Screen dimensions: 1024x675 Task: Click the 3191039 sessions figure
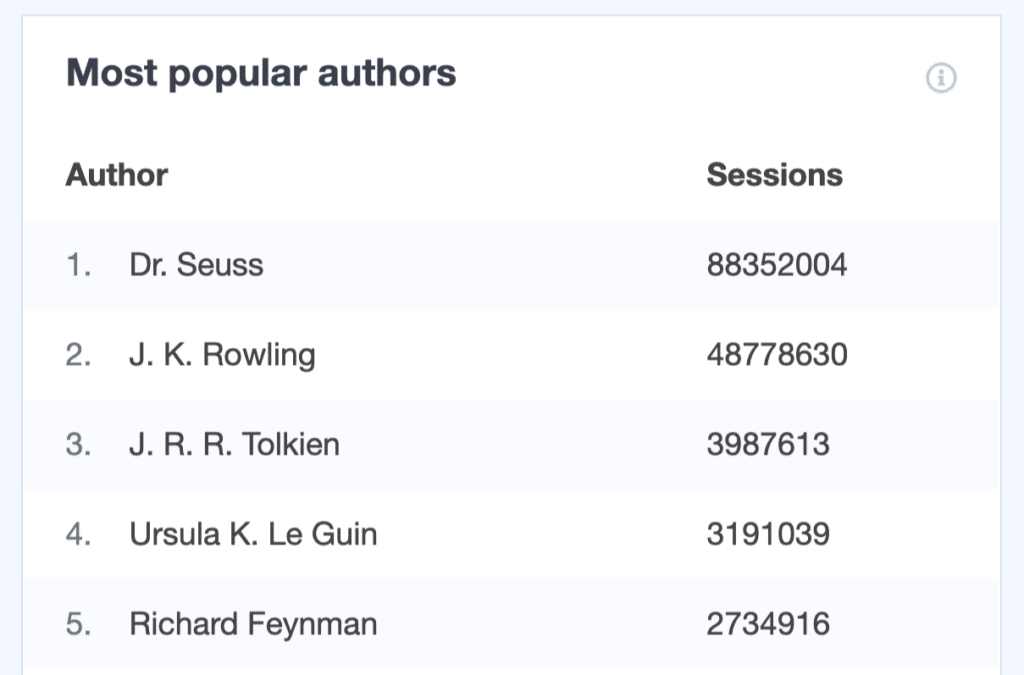tap(768, 534)
